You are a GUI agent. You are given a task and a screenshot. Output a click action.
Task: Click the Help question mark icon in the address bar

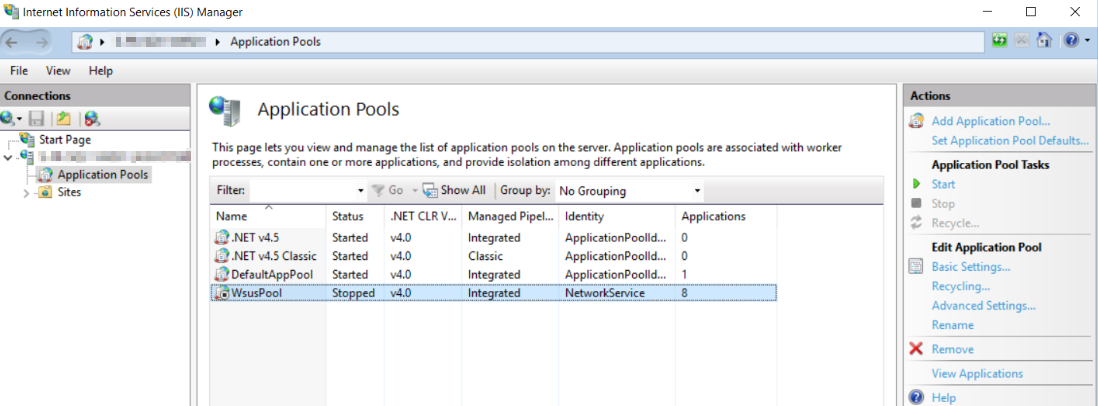pos(1071,41)
